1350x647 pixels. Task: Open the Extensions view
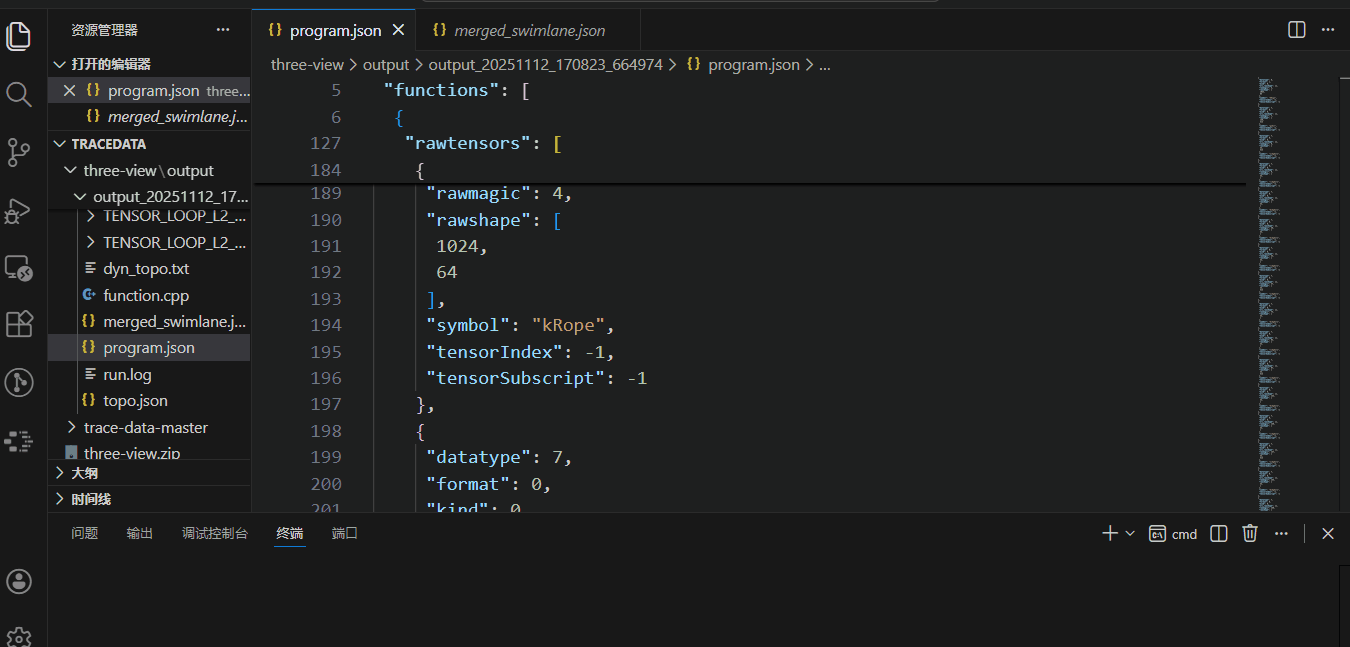[x=19, y=325]
